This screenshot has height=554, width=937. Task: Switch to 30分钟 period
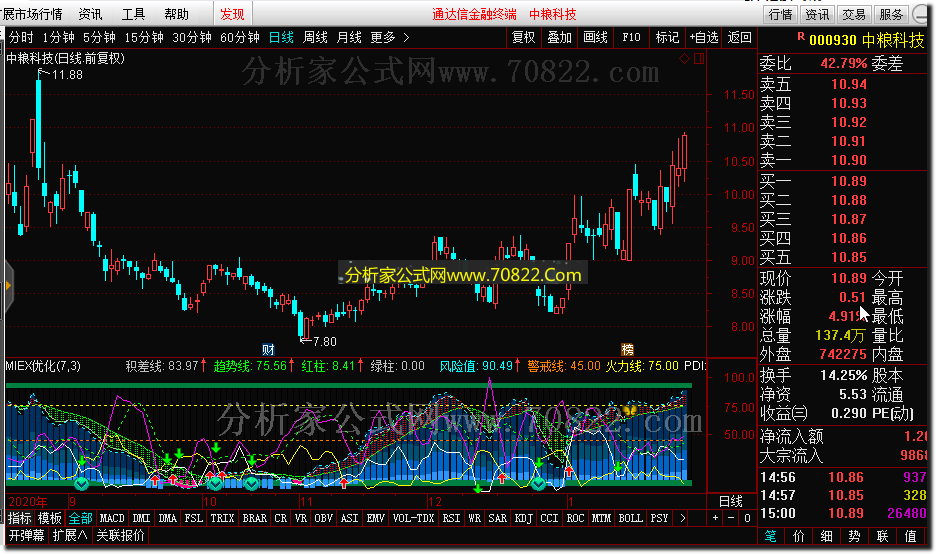coord(192,38)
